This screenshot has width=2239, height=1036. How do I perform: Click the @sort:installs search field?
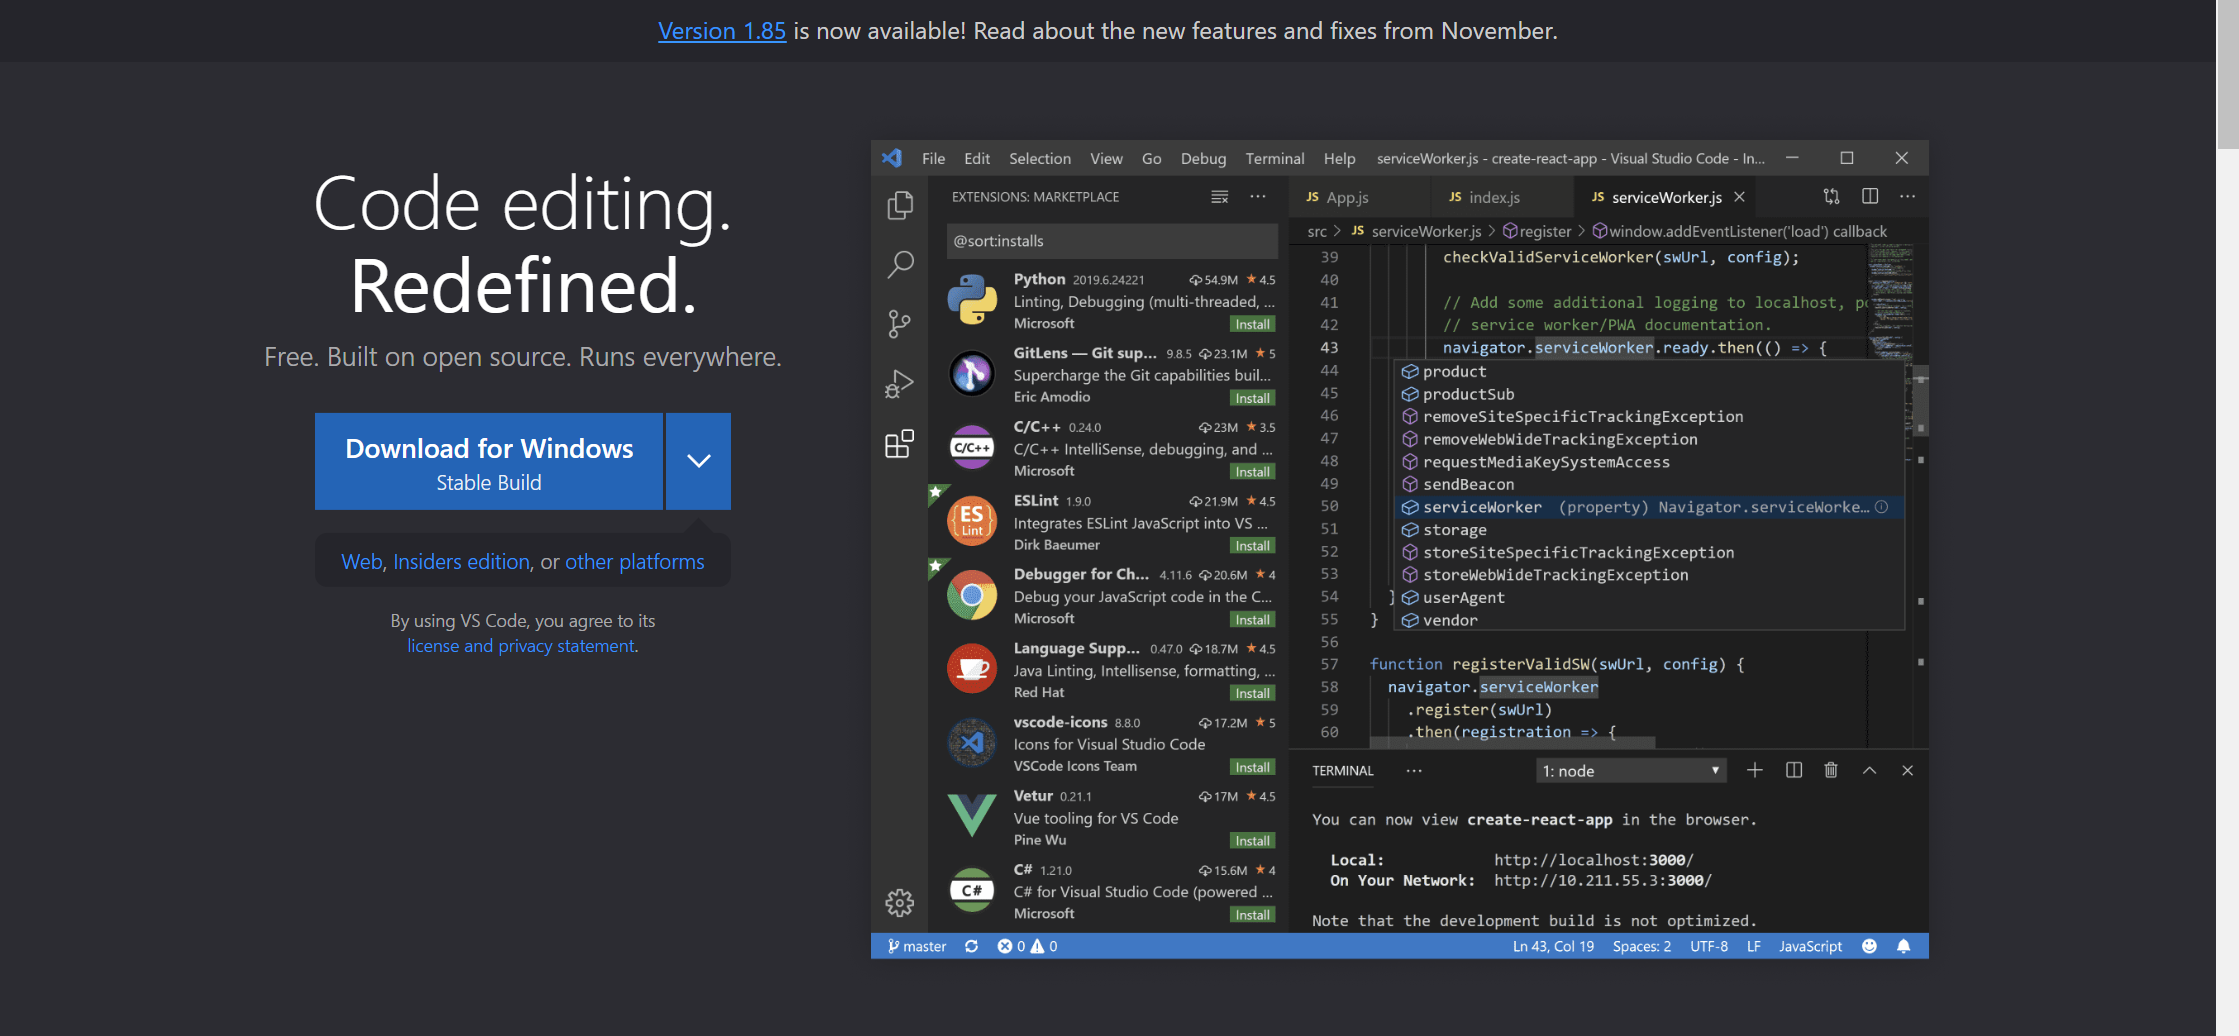pos(1112,241)
